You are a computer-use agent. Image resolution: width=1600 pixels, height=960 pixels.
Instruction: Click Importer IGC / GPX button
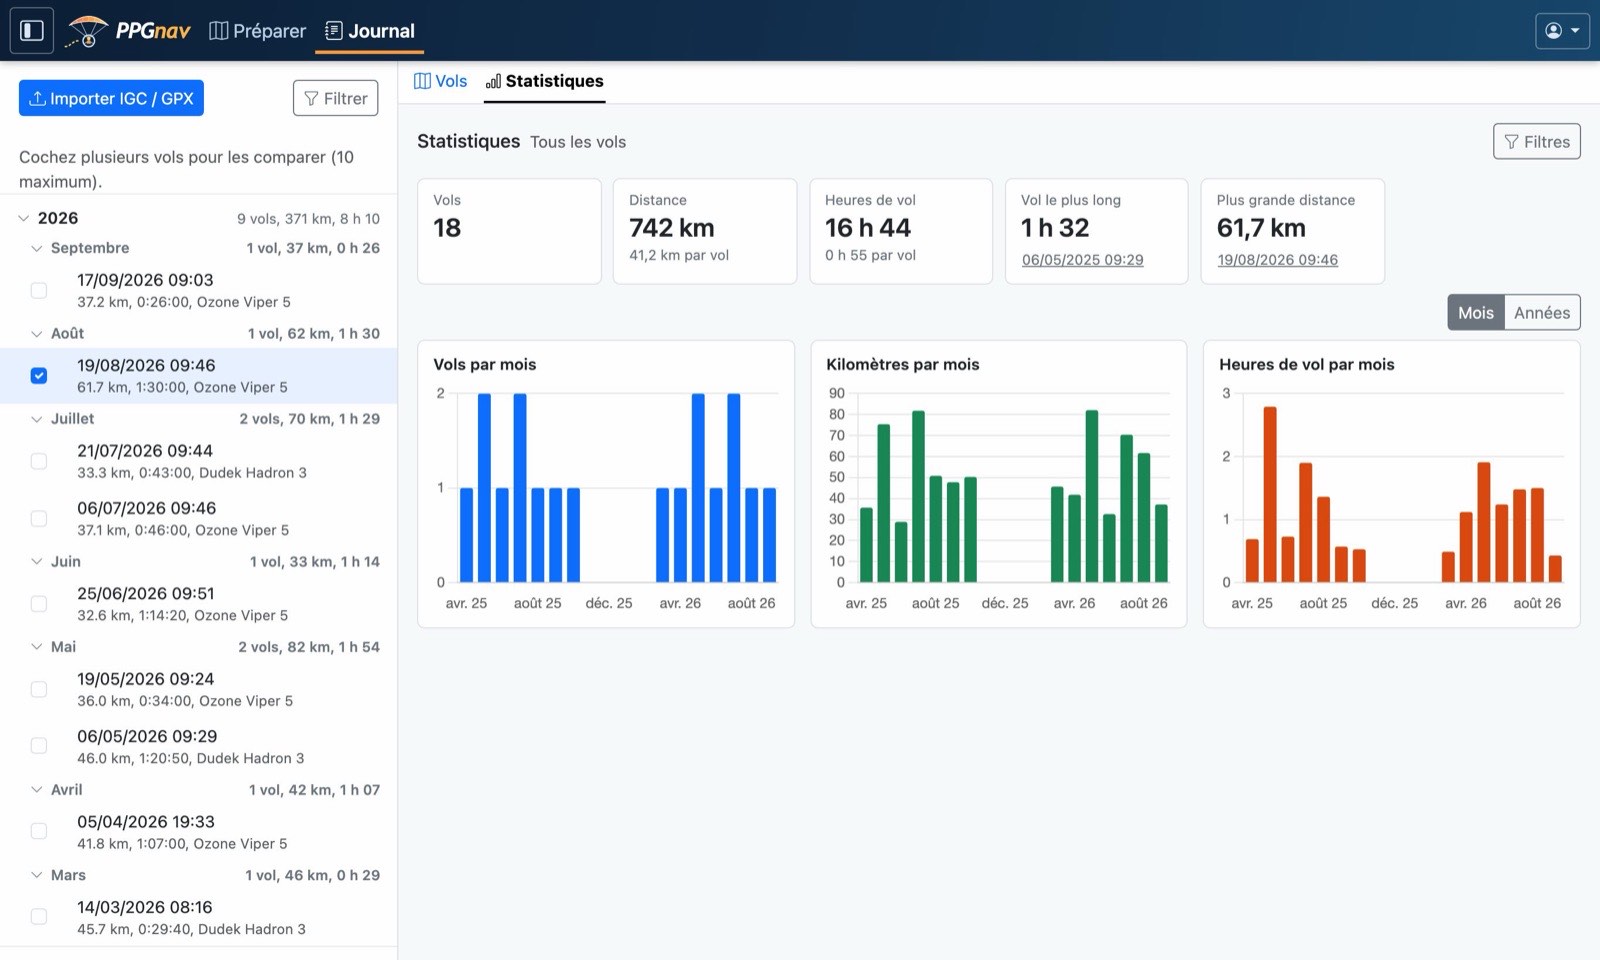(x=111, y=98)
